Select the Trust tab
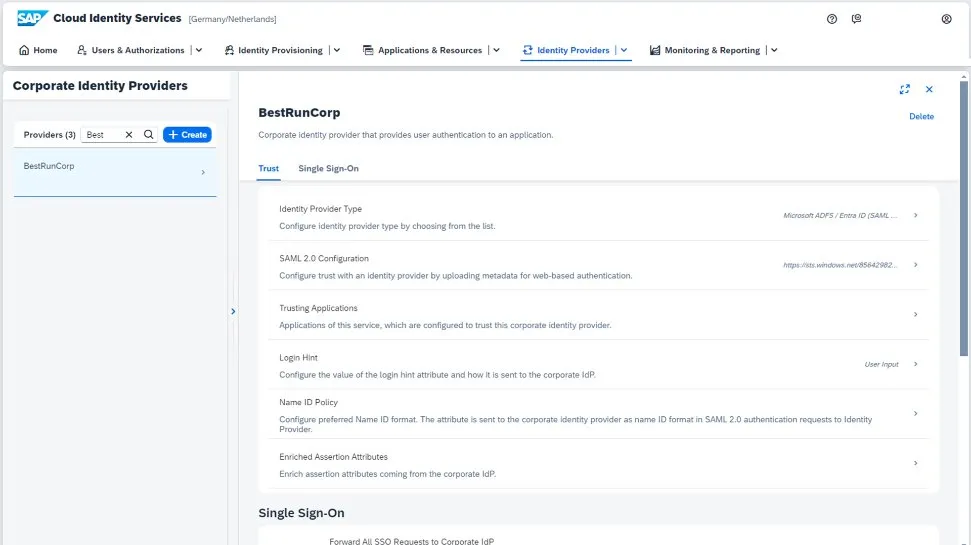 point(268,168)
